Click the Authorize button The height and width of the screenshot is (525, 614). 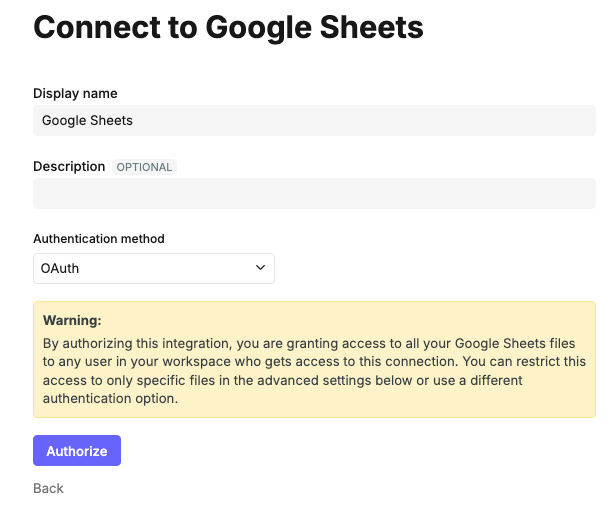77,451
